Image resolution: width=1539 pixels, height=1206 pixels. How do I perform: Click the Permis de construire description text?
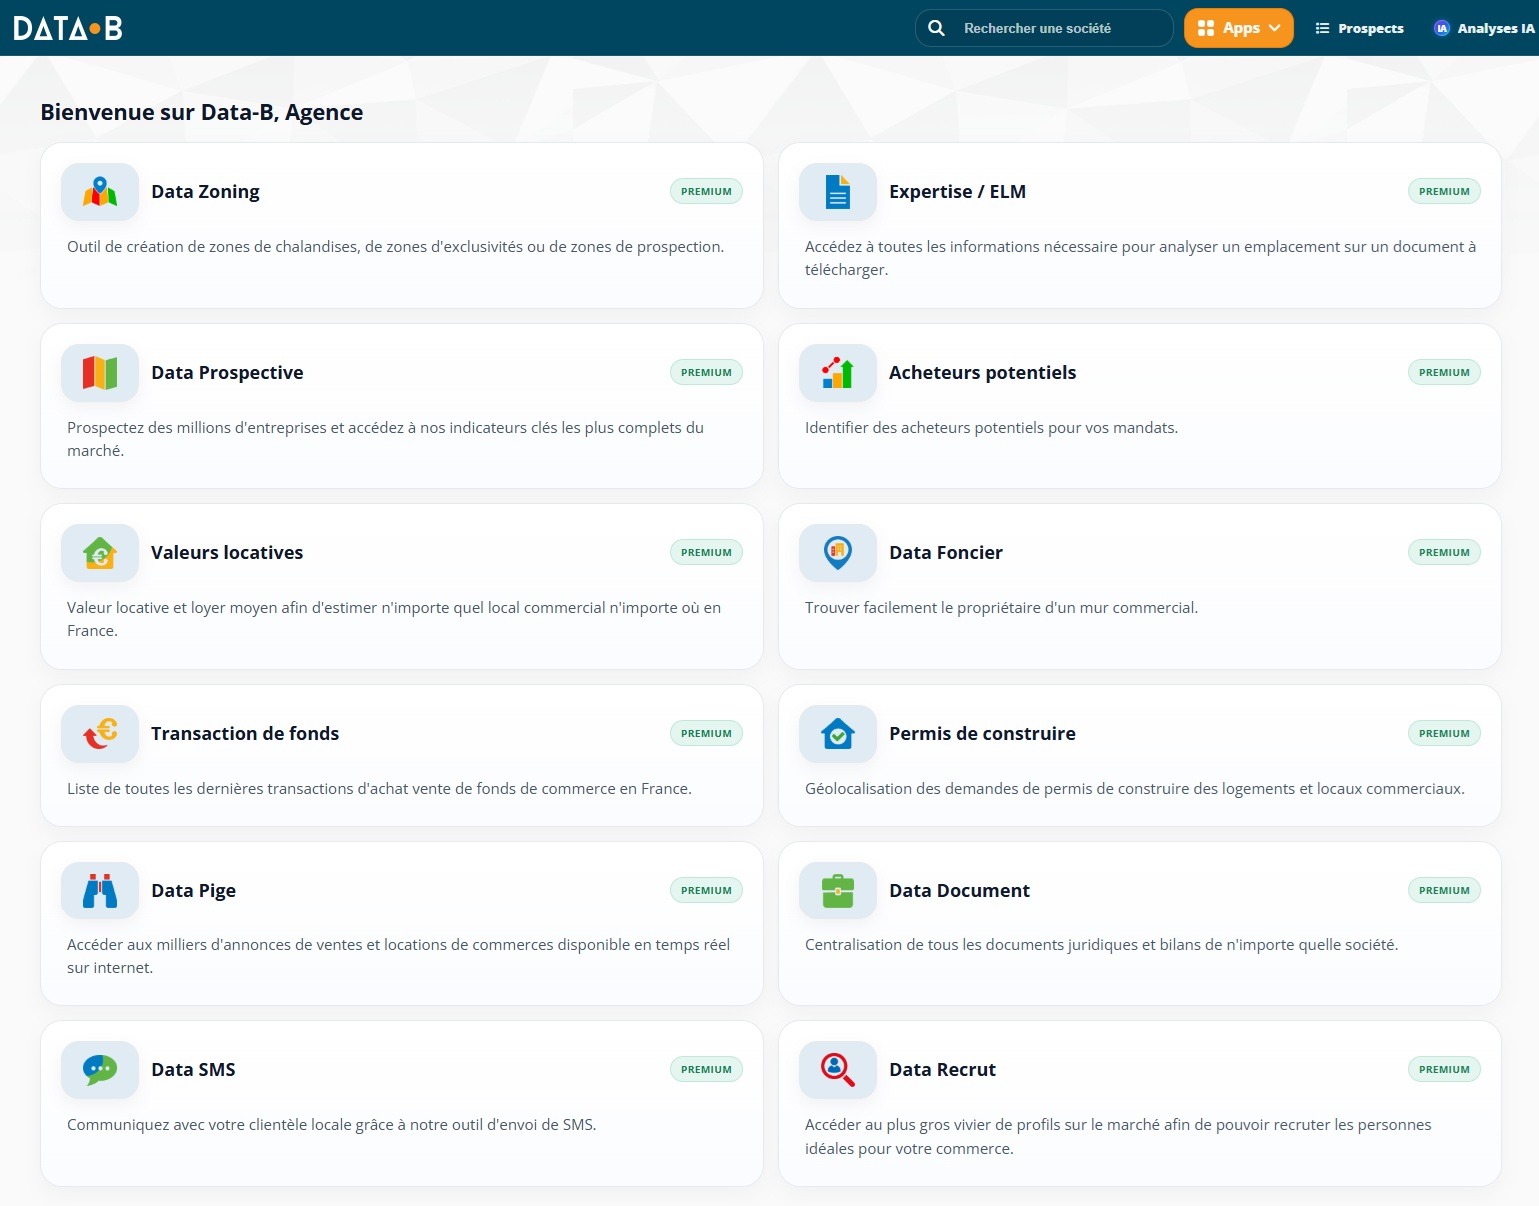[1135, 789]
